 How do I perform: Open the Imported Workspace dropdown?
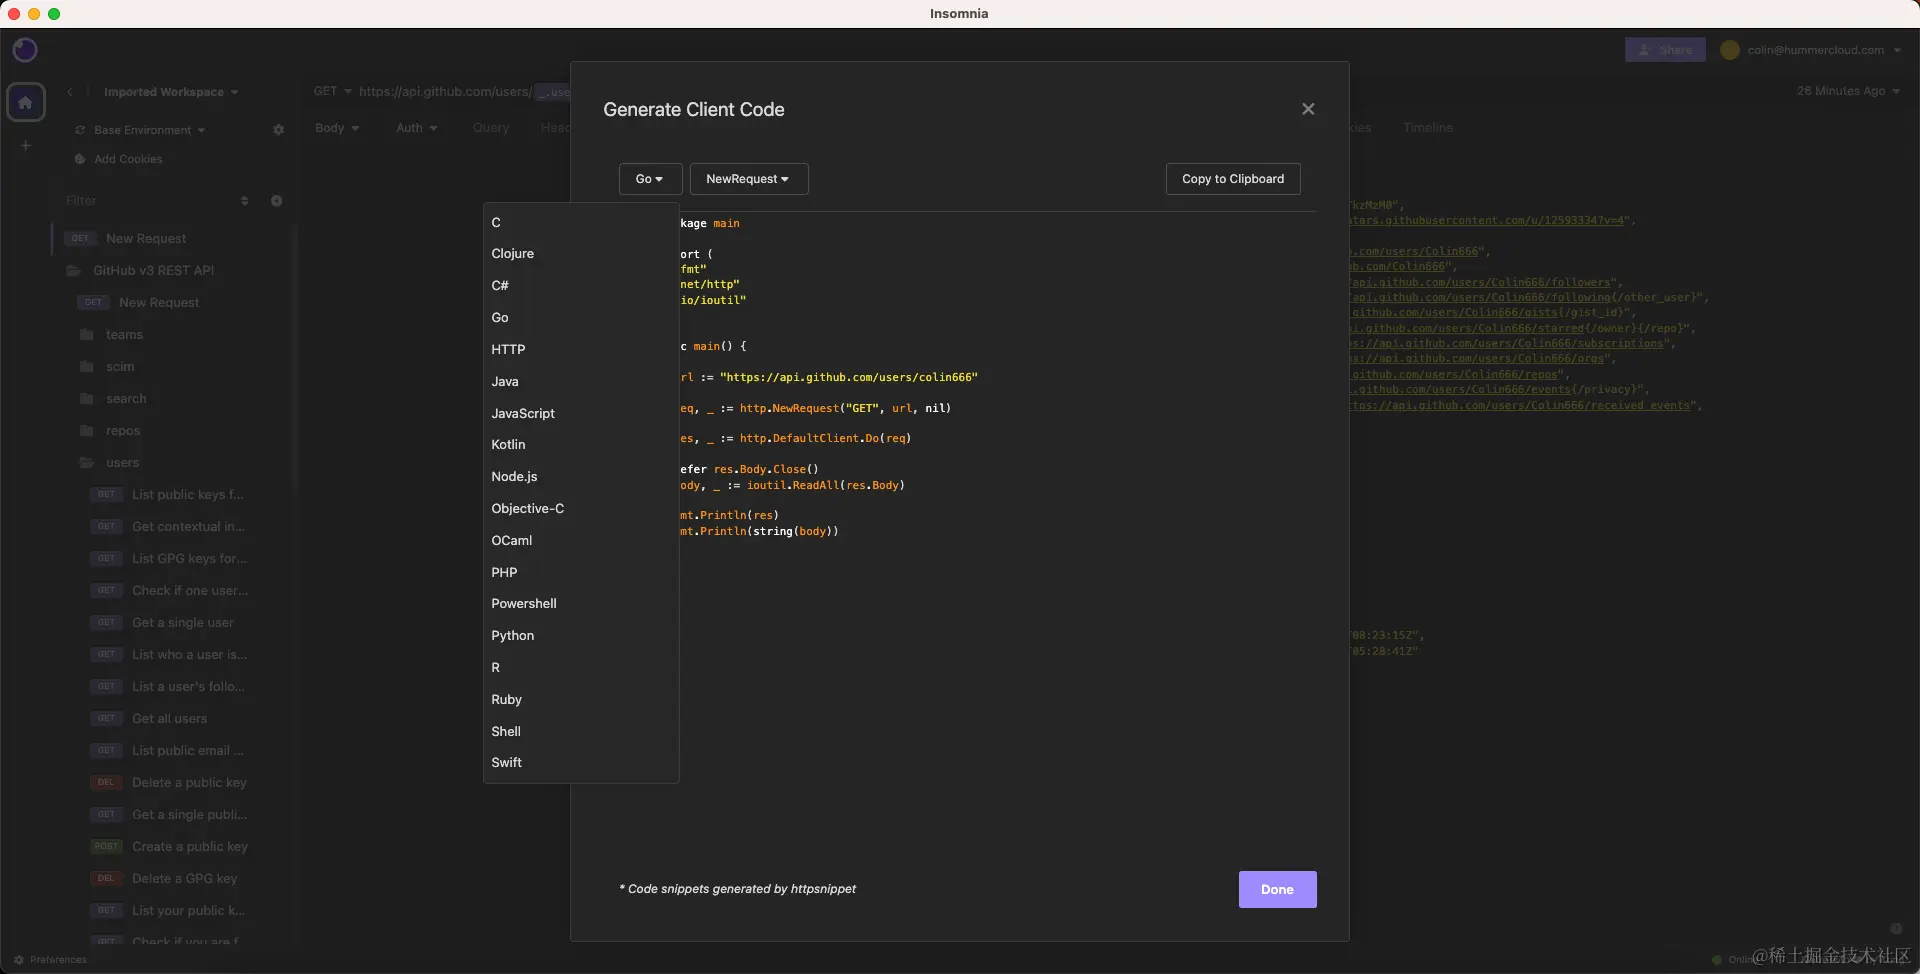tap(171, 92)
